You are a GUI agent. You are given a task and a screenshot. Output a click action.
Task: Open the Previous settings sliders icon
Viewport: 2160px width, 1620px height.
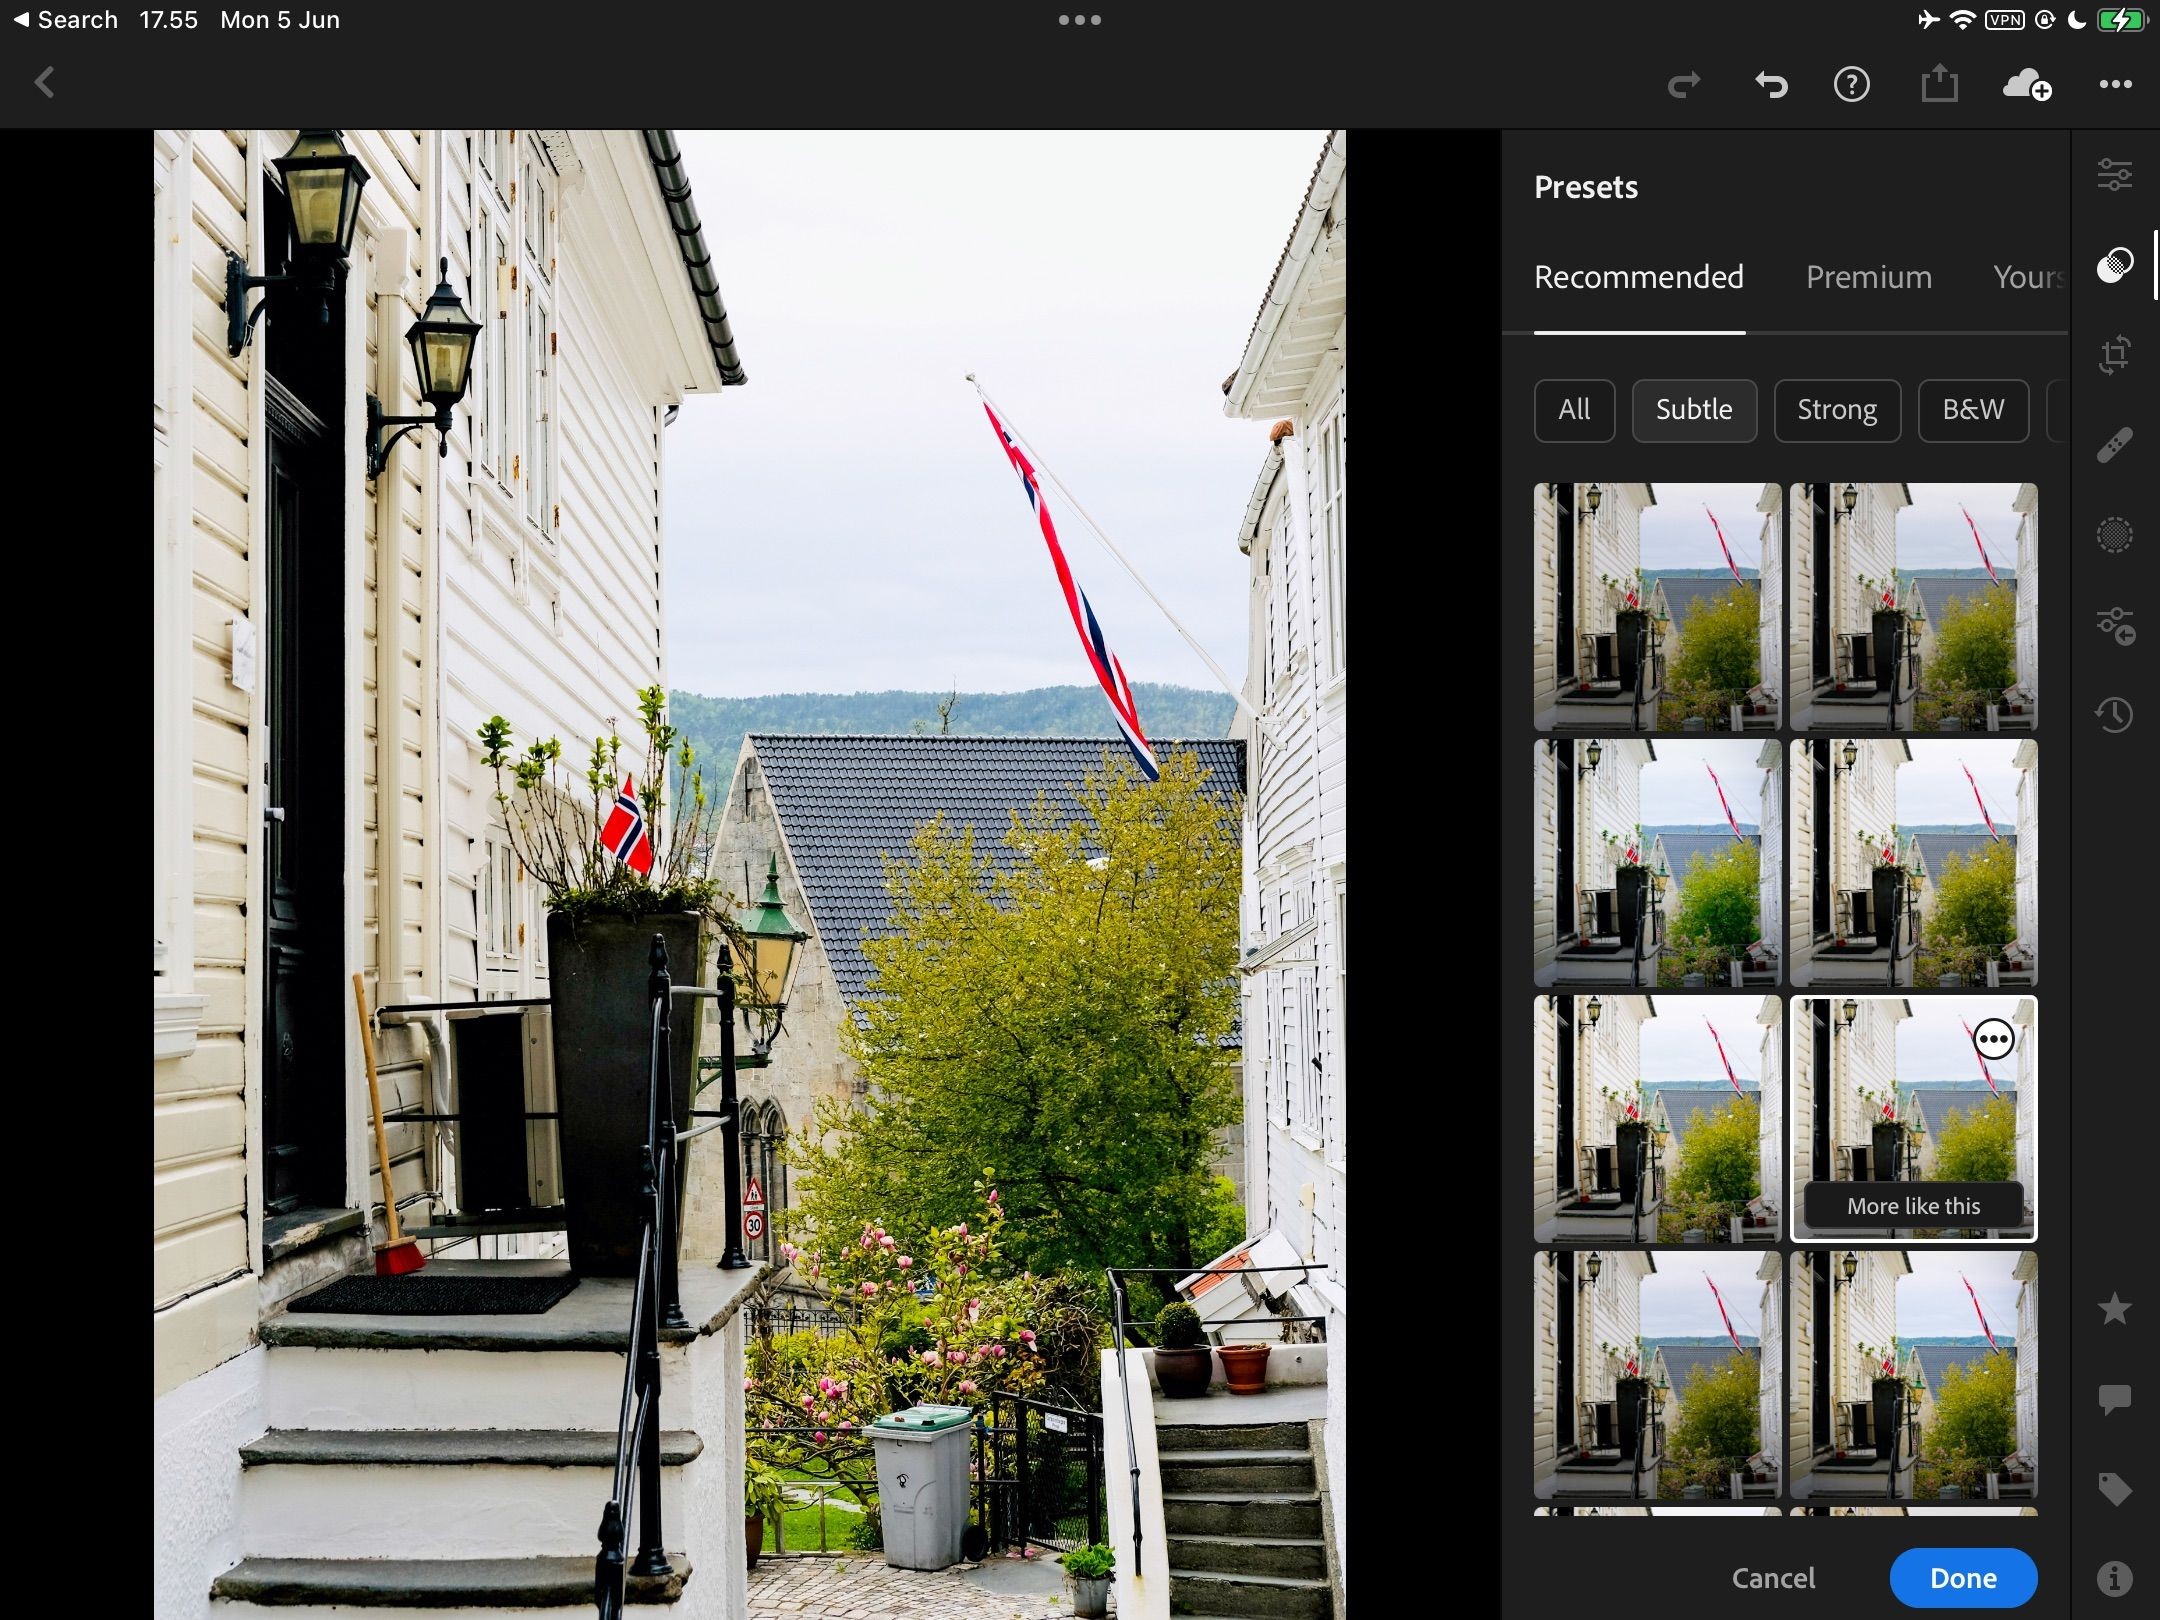pos(2115,626)
